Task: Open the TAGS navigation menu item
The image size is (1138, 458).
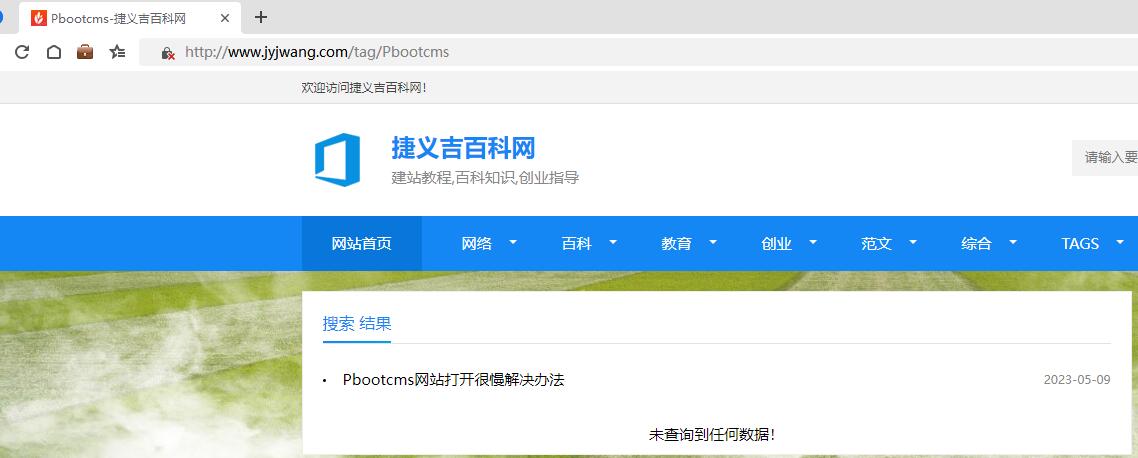Action: [1080, 244]
